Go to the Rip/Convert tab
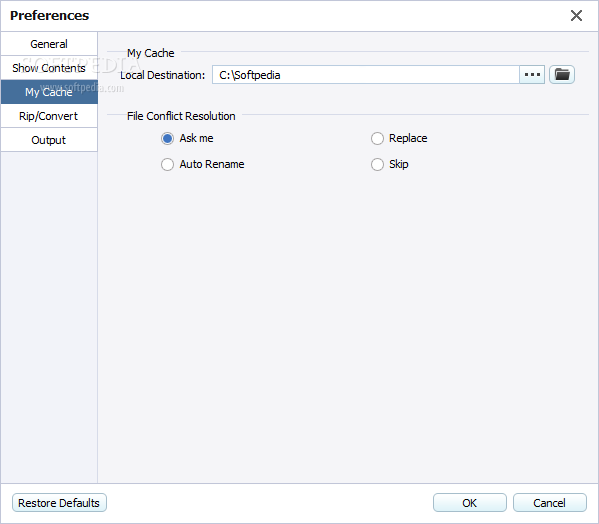 tap(49, 116)
